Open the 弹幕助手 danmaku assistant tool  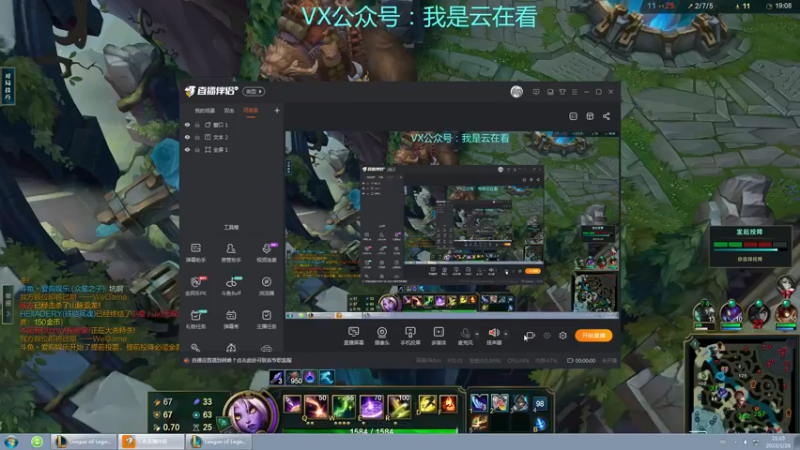(x=196, y=253)
